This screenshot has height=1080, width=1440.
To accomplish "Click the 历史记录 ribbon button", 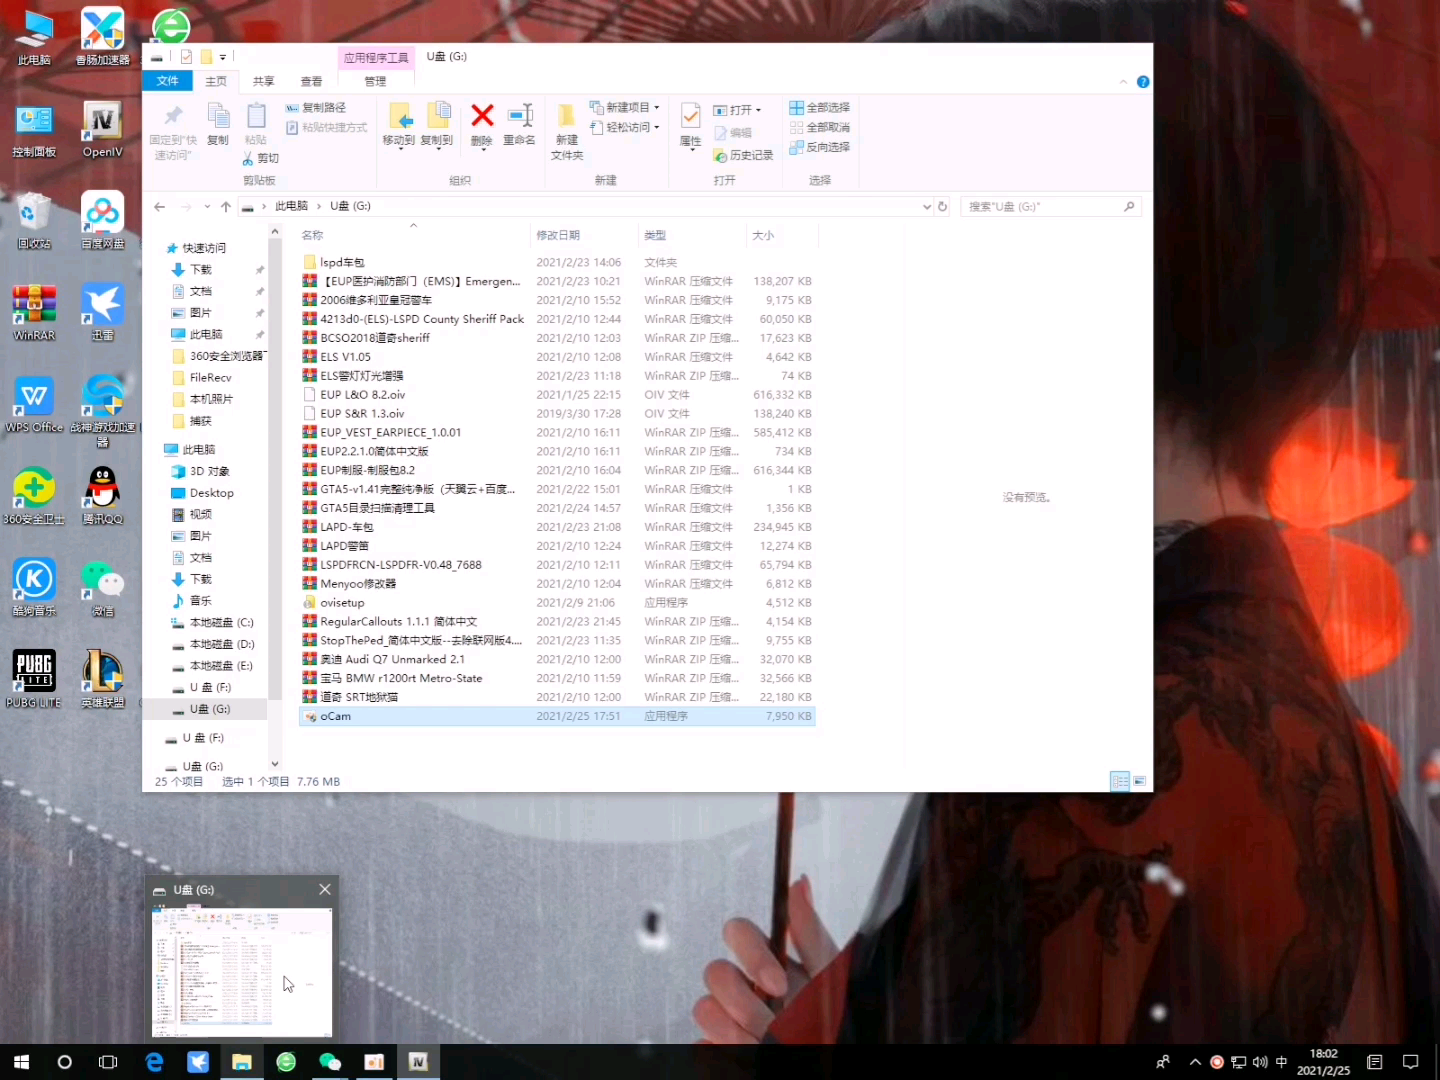I will pos(743,155).
